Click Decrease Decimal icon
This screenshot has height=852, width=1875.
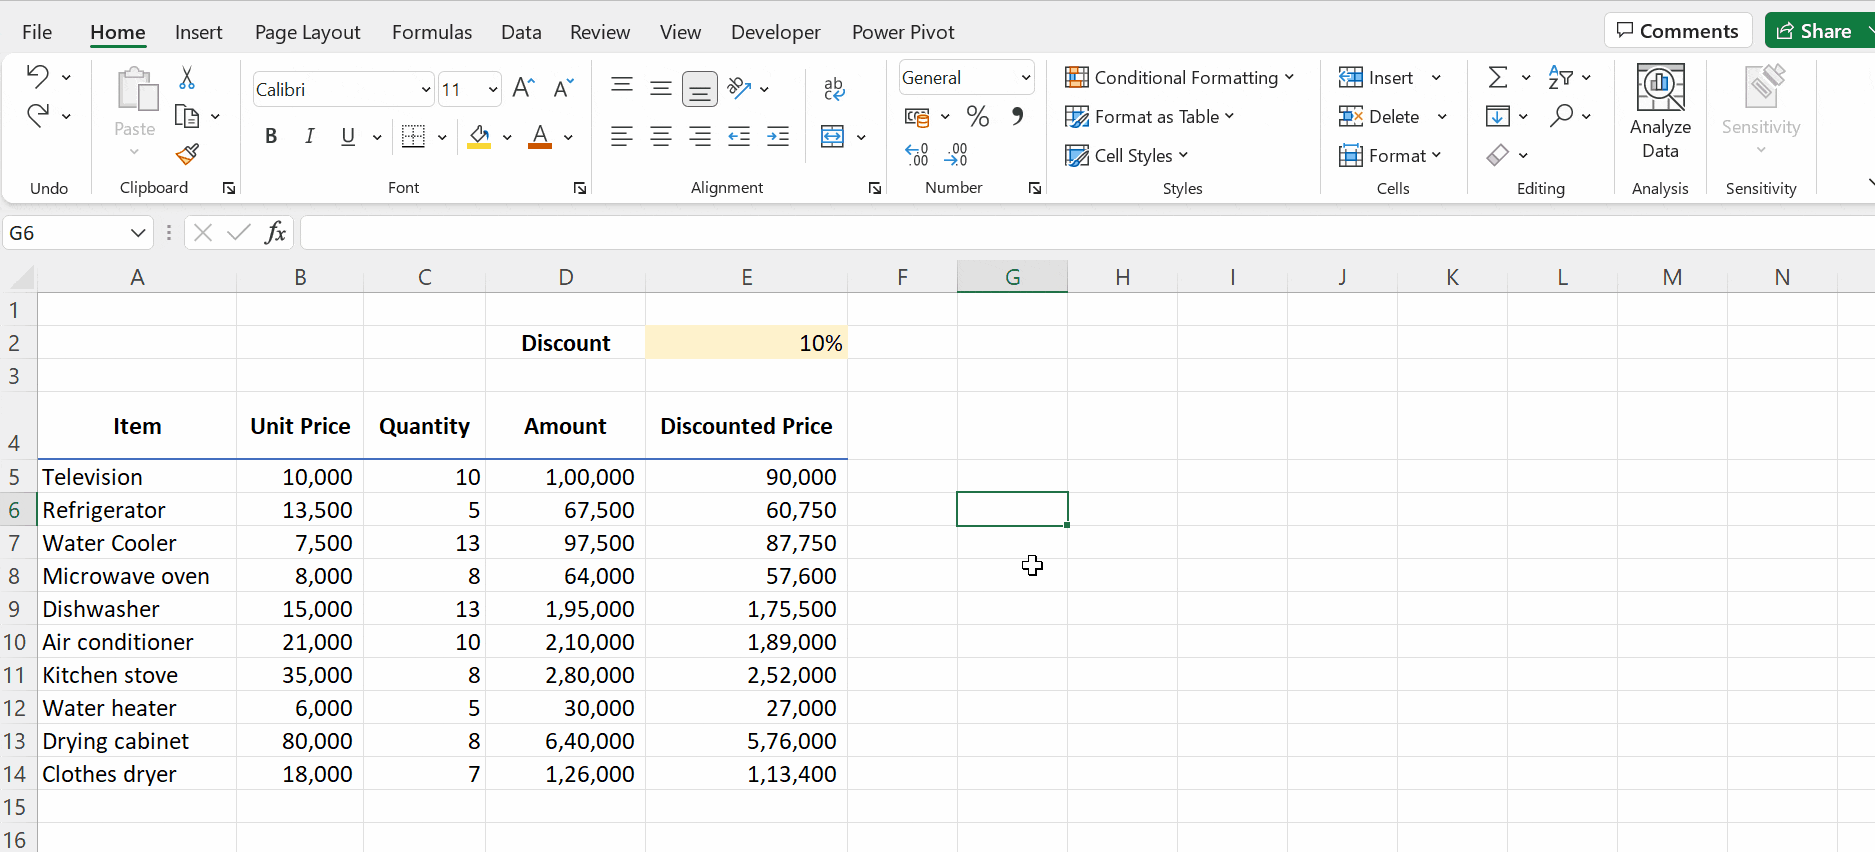[x=956, y=154]
